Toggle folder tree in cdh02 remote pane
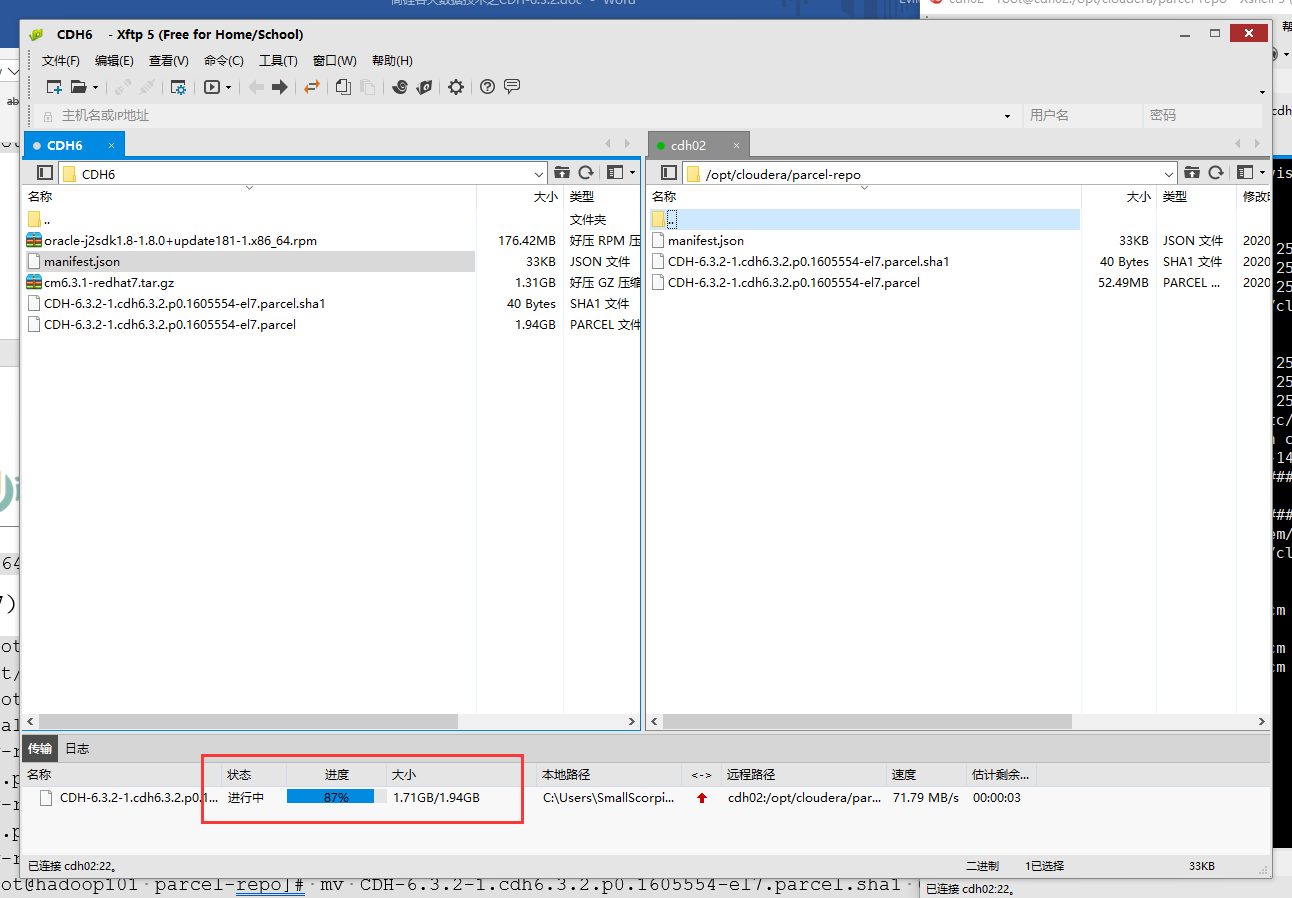 click(669, 173)
